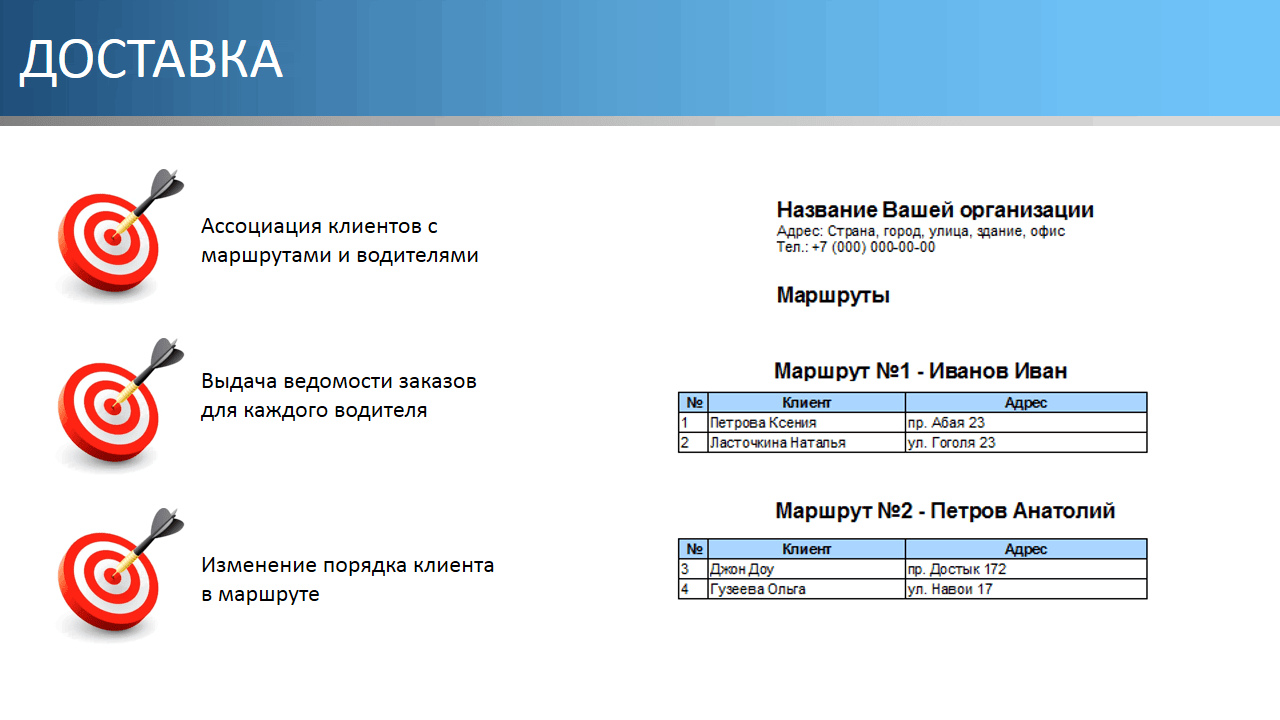The image size is (1280, 720).
Task: Select the text 'Ассоциация клиентов с маршрутами и водителями'
Action: 340,241
